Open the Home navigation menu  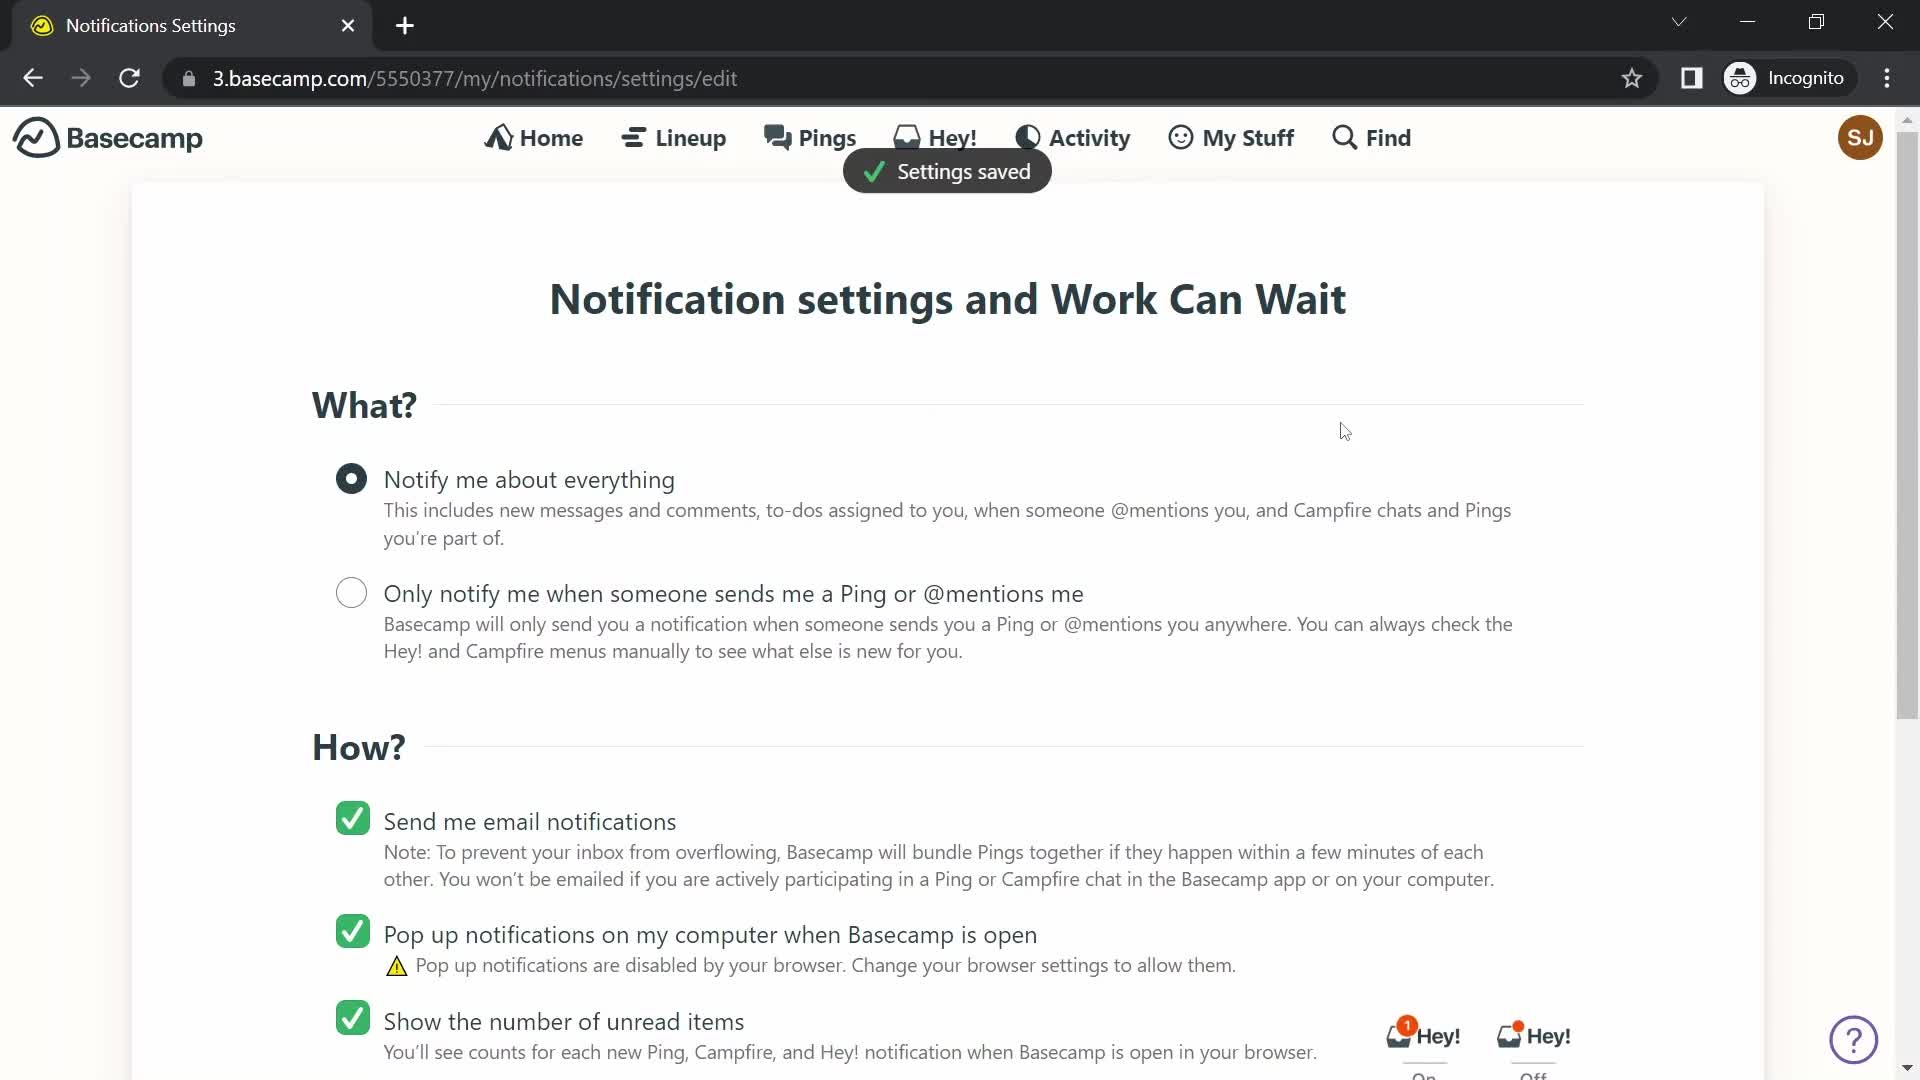click(534, 137)
